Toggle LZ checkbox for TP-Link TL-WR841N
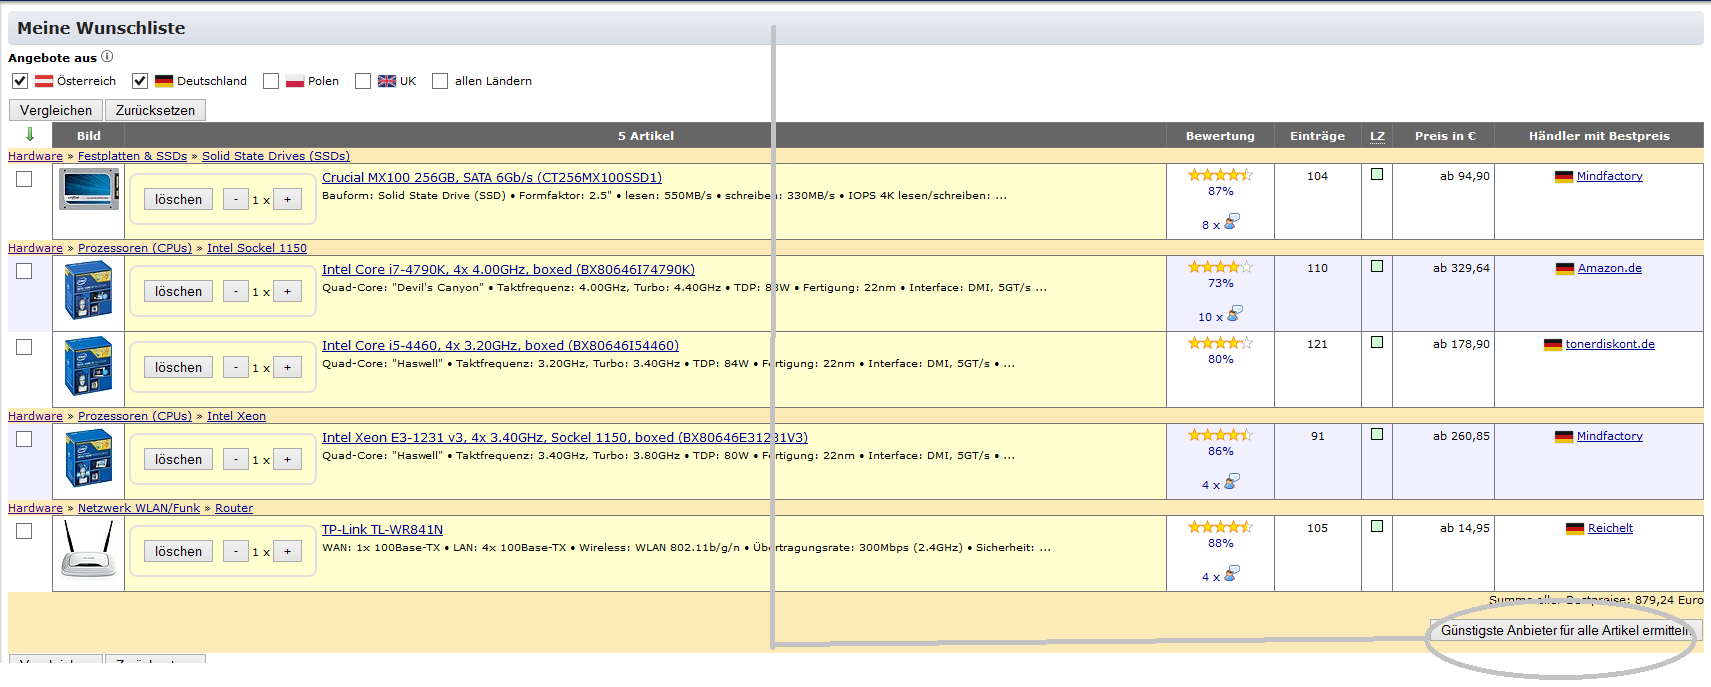The width and height of the screenshot is (1711, 687). (1377, 526)
